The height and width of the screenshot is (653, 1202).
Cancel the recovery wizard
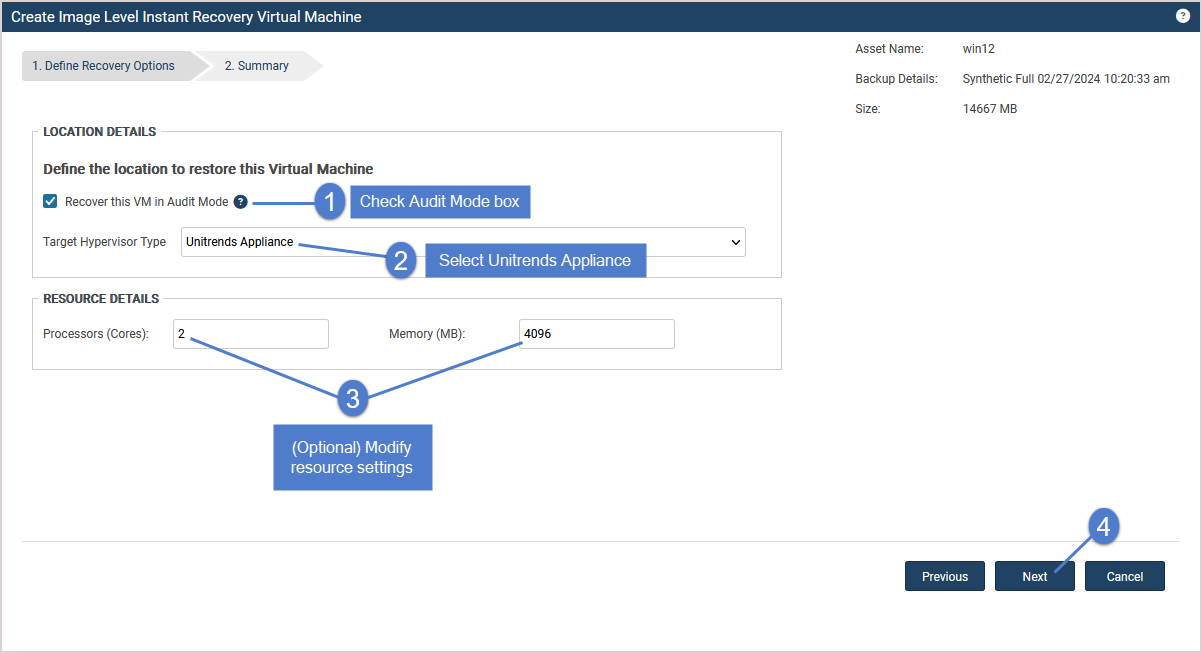point(1125,576)
